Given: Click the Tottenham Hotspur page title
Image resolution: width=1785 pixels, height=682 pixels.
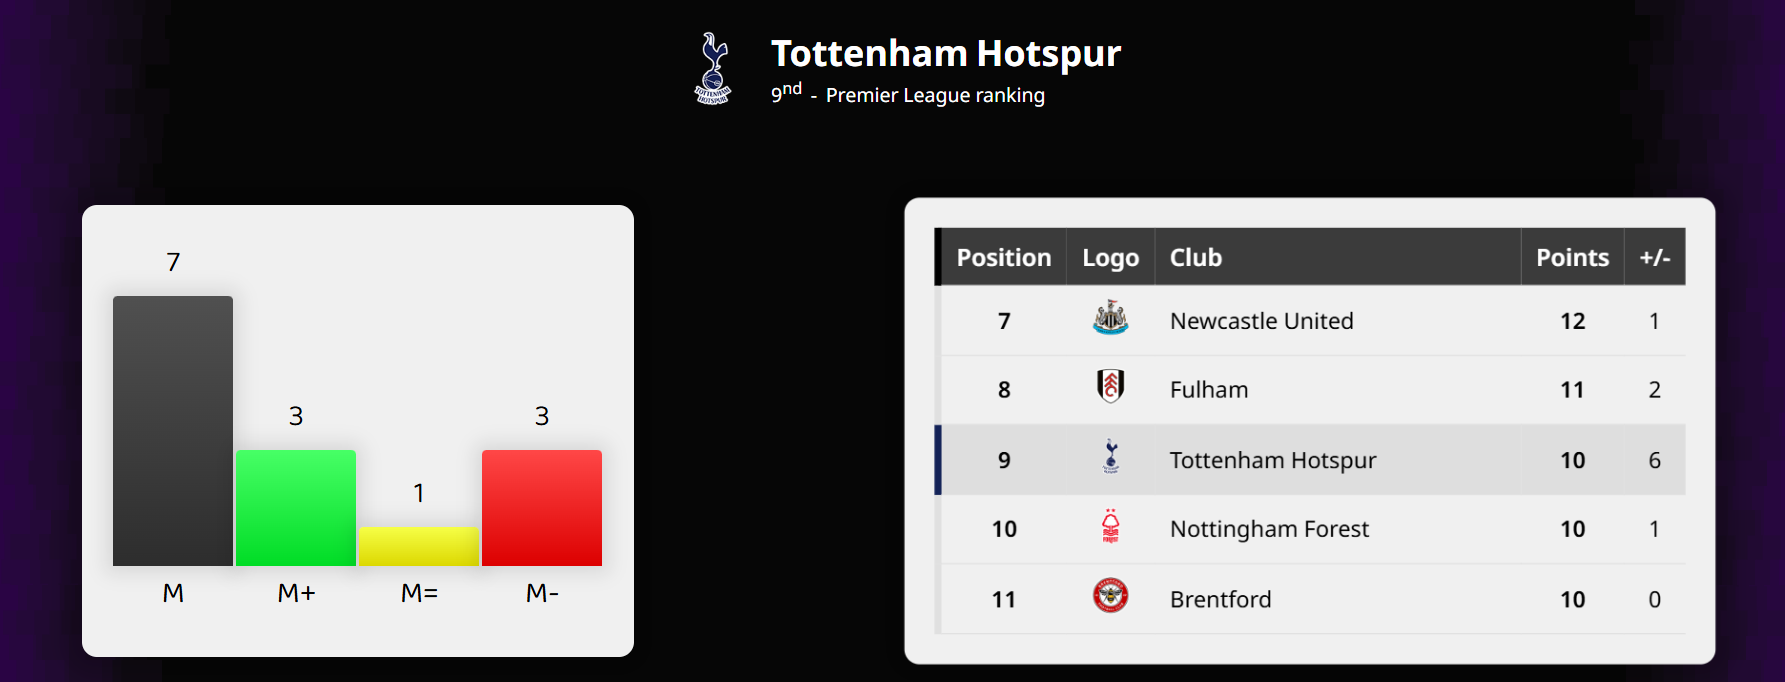Looking at the screenshot, I should 946,53.
